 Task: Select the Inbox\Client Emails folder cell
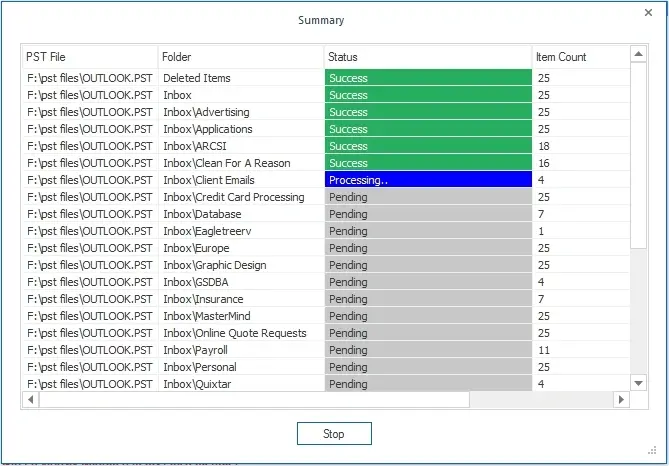pyautogui.click(x=241, y=180)
